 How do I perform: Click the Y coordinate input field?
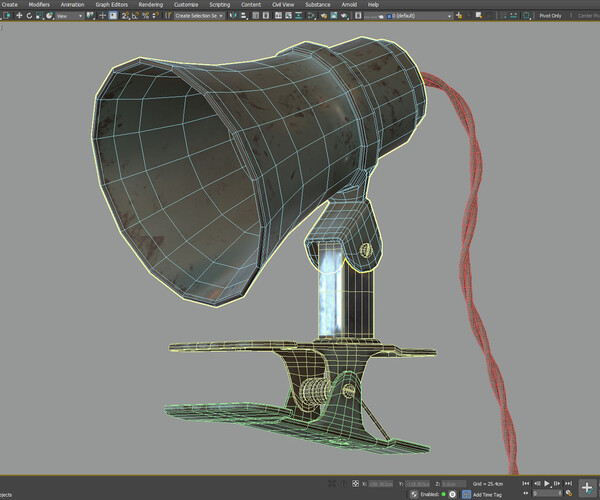point(417,484)
